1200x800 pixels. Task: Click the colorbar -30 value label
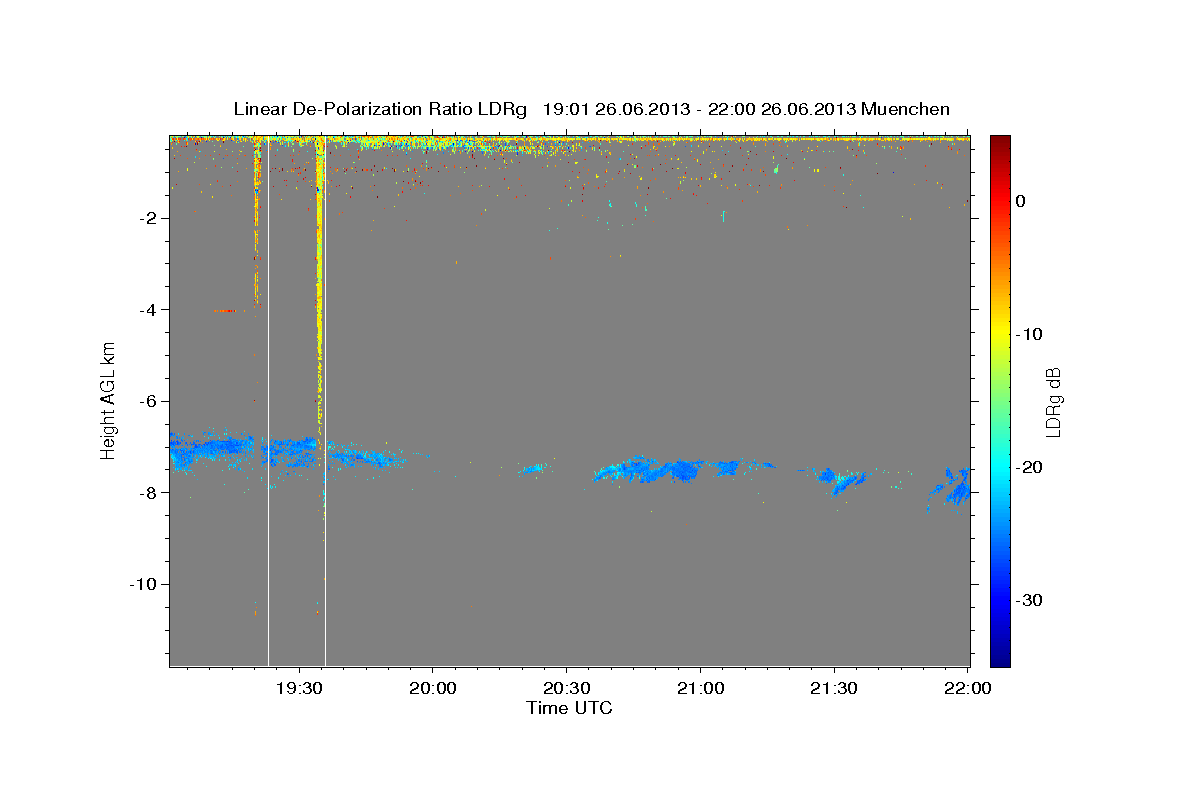[x=1030, y=600]
